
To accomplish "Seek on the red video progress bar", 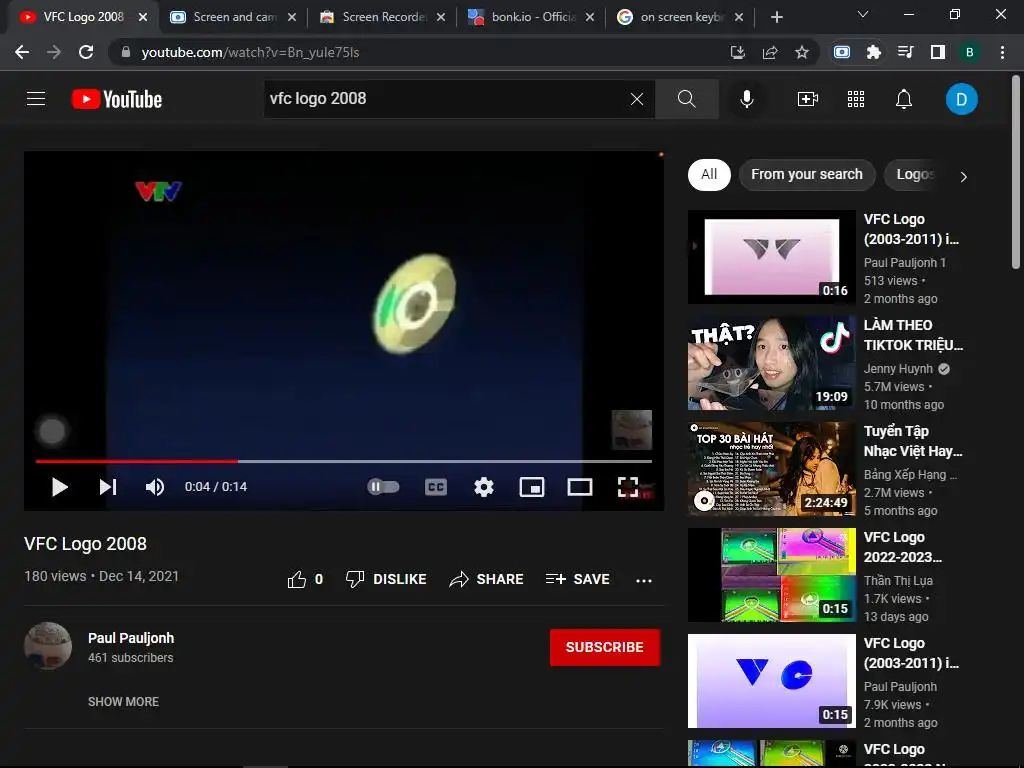I will [x=344, y=461].
